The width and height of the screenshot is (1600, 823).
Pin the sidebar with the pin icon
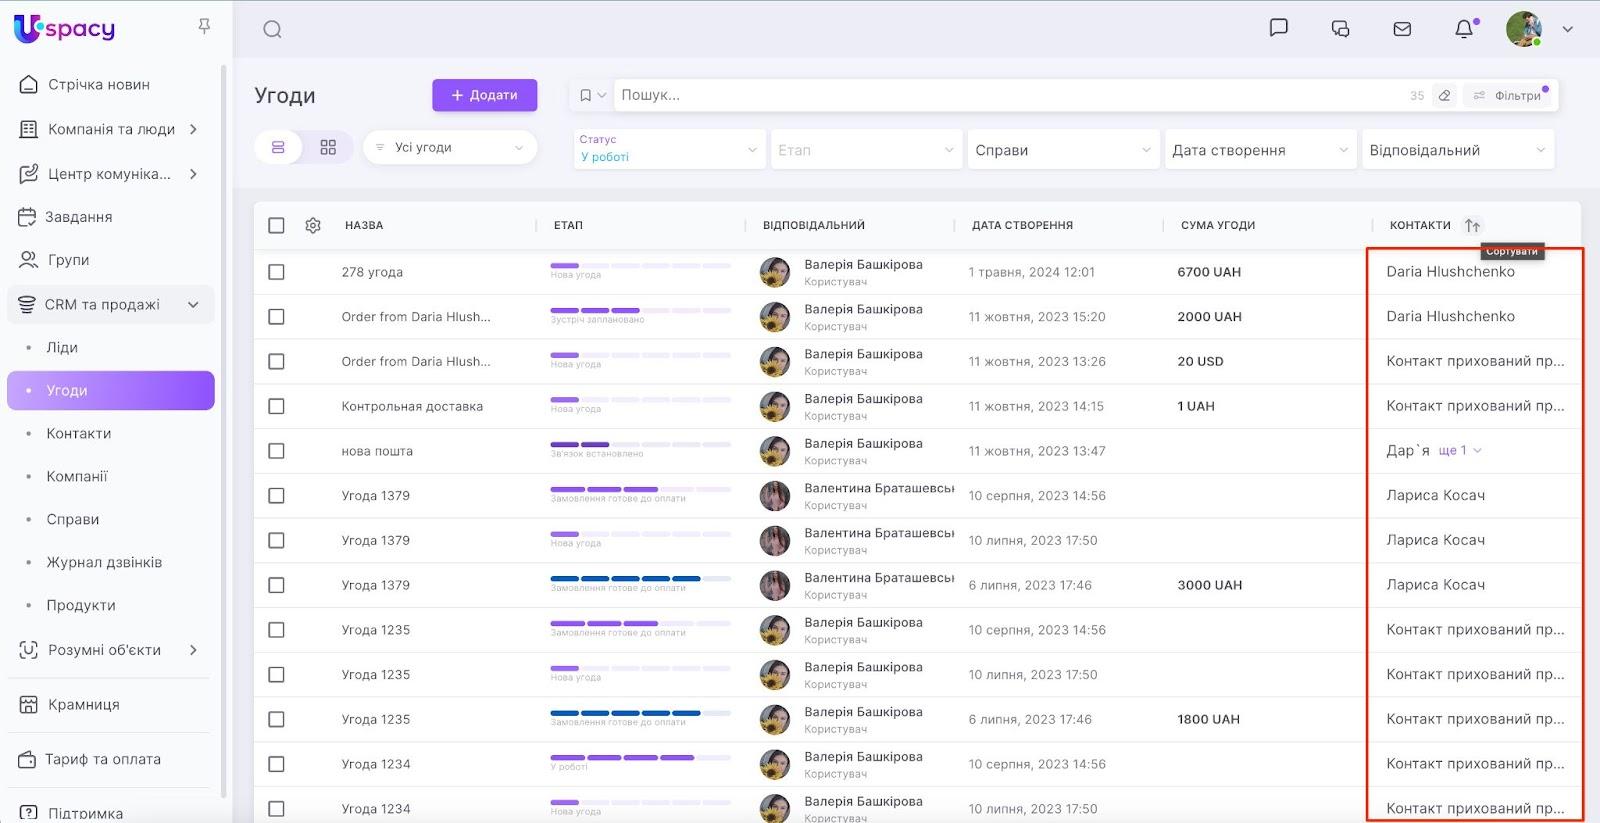point(204,26)
